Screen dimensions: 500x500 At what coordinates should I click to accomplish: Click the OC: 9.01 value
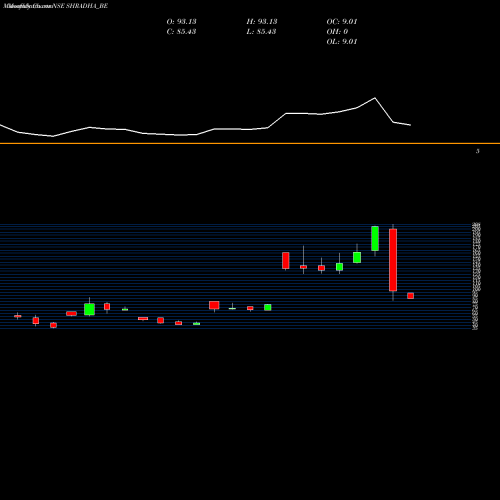click(342, 22)
